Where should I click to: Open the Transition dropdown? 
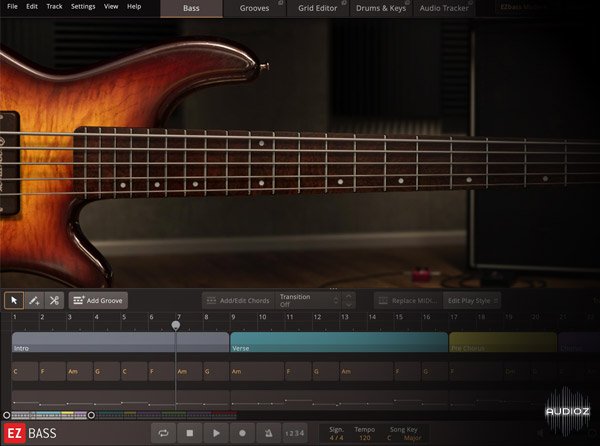click(305, 300)
